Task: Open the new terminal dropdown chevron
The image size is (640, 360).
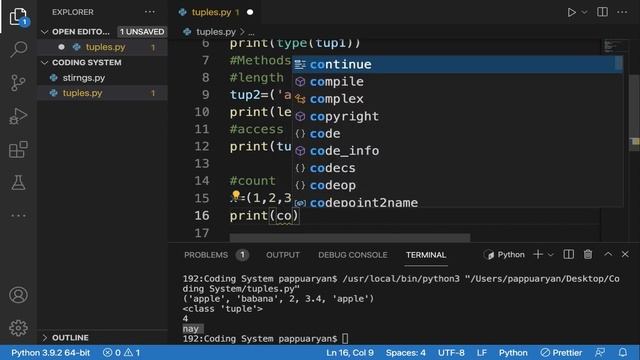Action: point(550,255)
